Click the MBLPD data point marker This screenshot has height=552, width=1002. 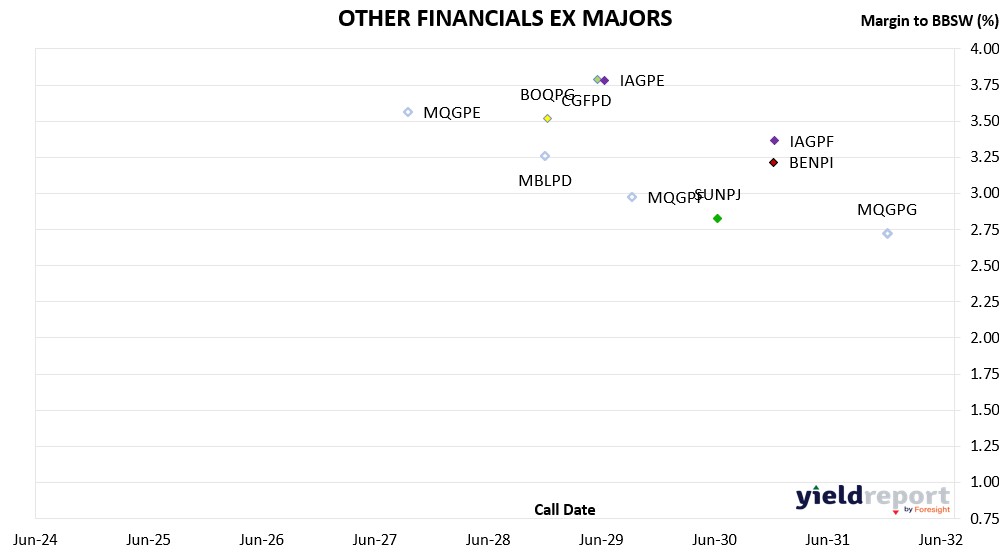[x=545, y=156]
